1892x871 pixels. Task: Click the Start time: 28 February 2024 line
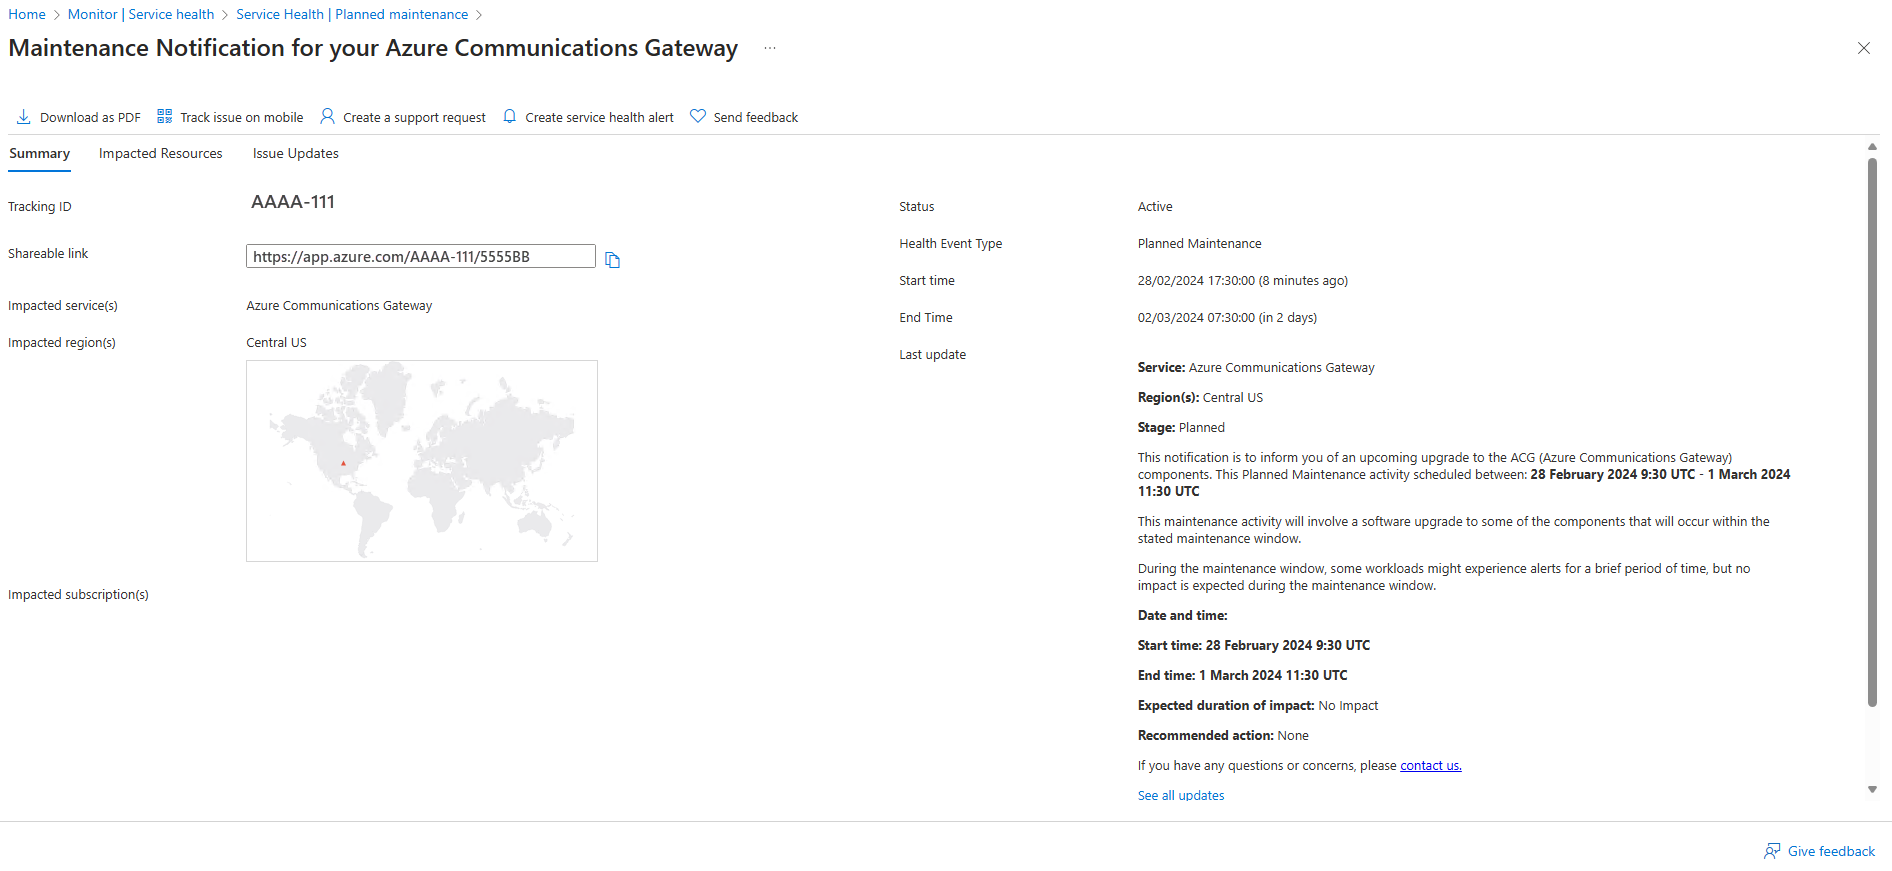1254,646
